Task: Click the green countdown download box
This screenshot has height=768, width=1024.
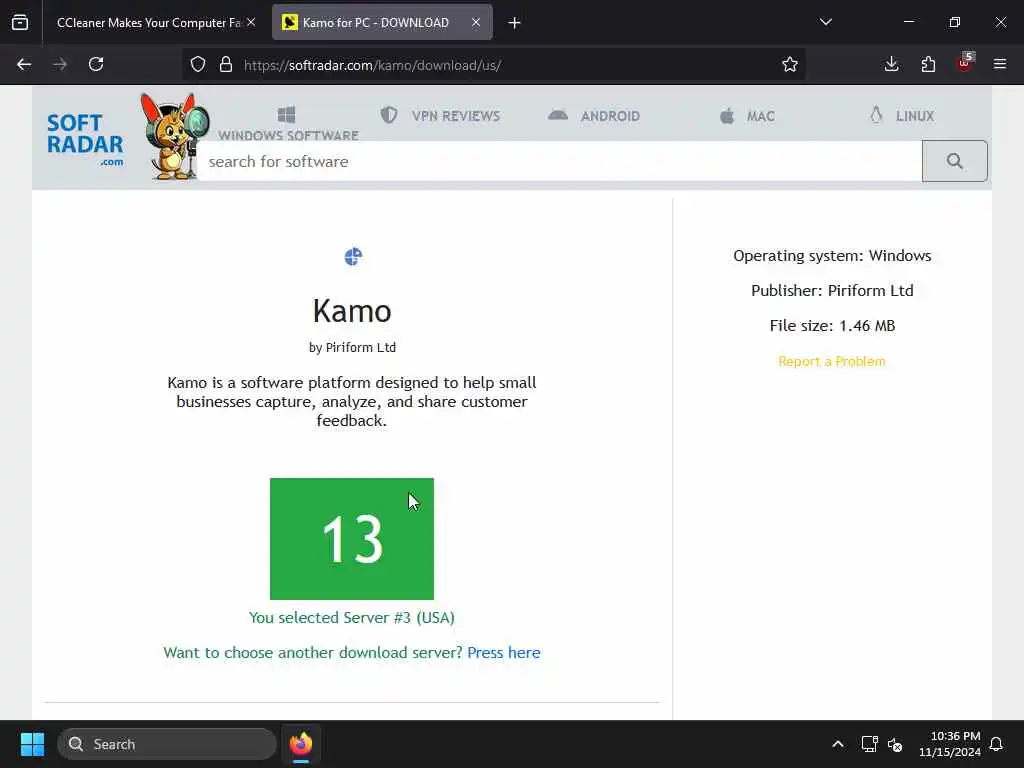Action: 352,539
